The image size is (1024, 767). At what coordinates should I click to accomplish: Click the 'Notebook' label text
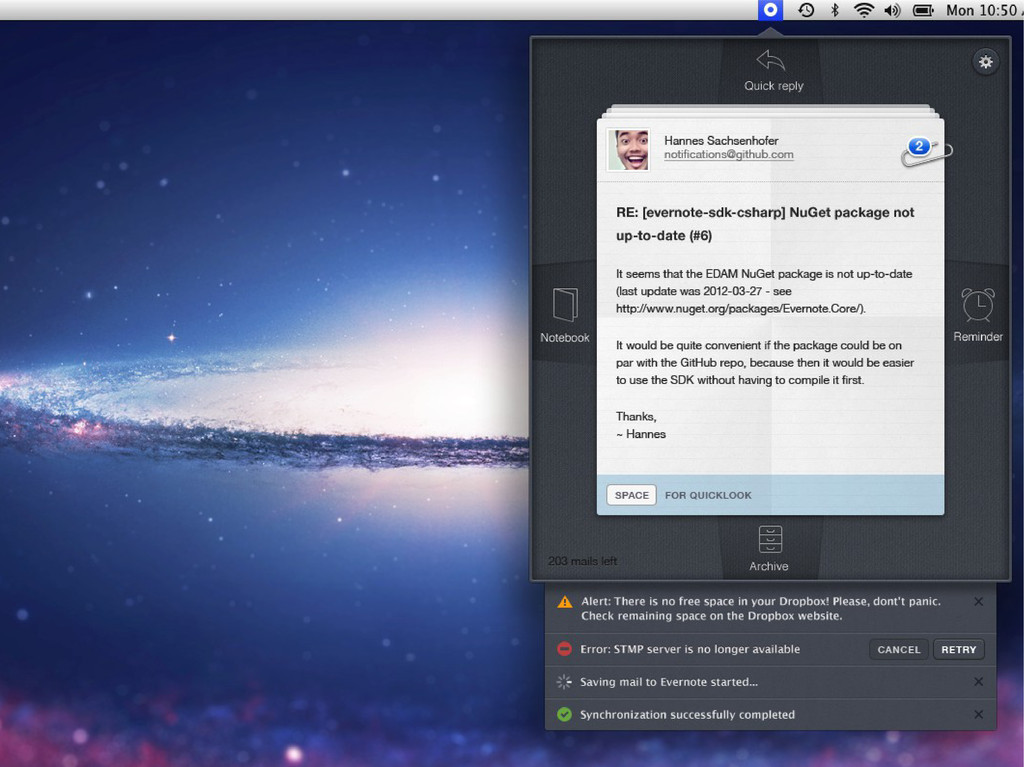coord(565,338)
